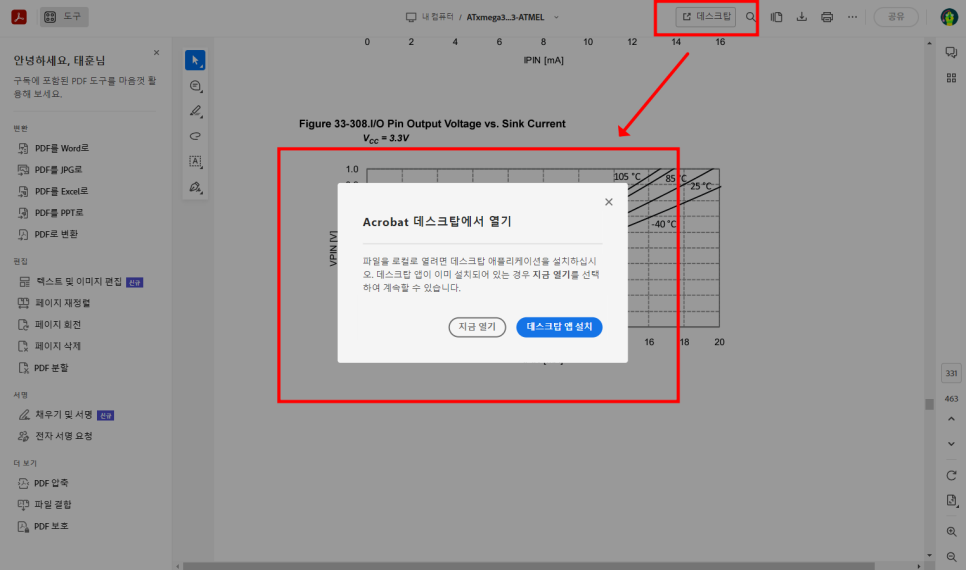
Task: Click the 공유 share button
Action: tap(896, 17)
